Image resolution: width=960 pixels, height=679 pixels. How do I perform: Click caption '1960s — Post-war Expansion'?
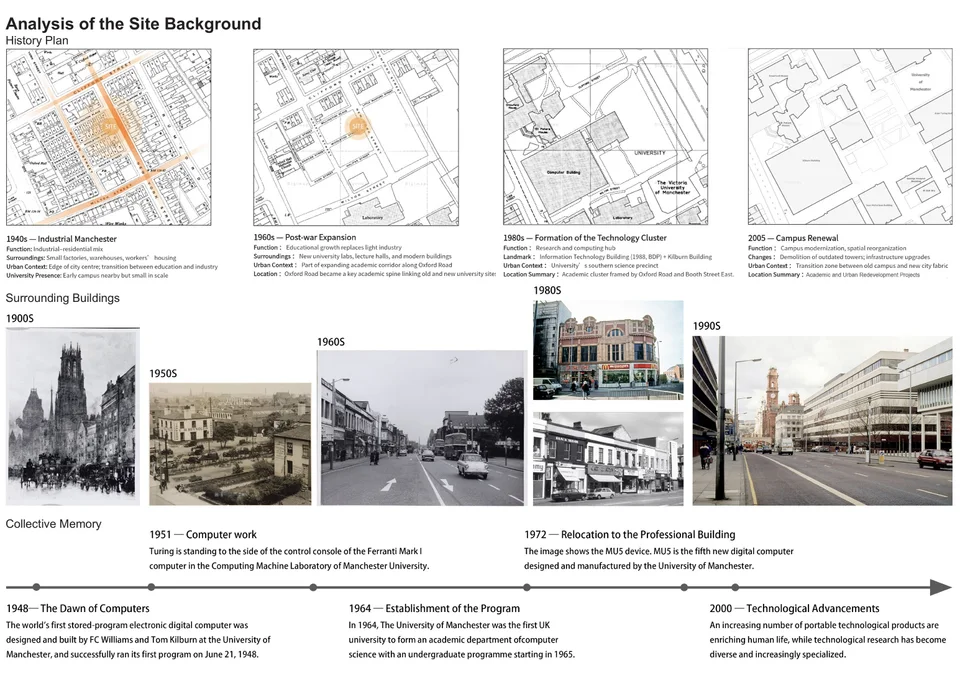tap(305, 237)
